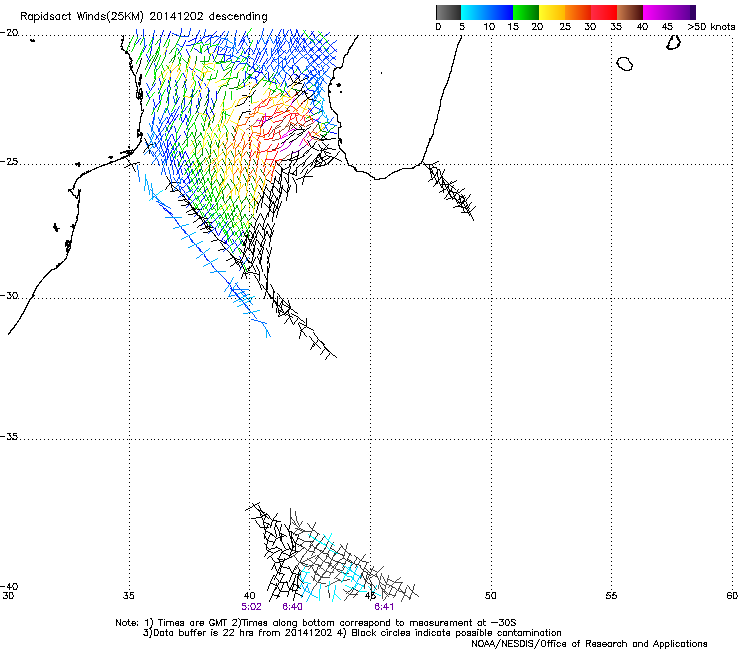This screenshot has width=740, height=650.
Task: Click the '55' longitude axis label
Action: pos(611,596)
